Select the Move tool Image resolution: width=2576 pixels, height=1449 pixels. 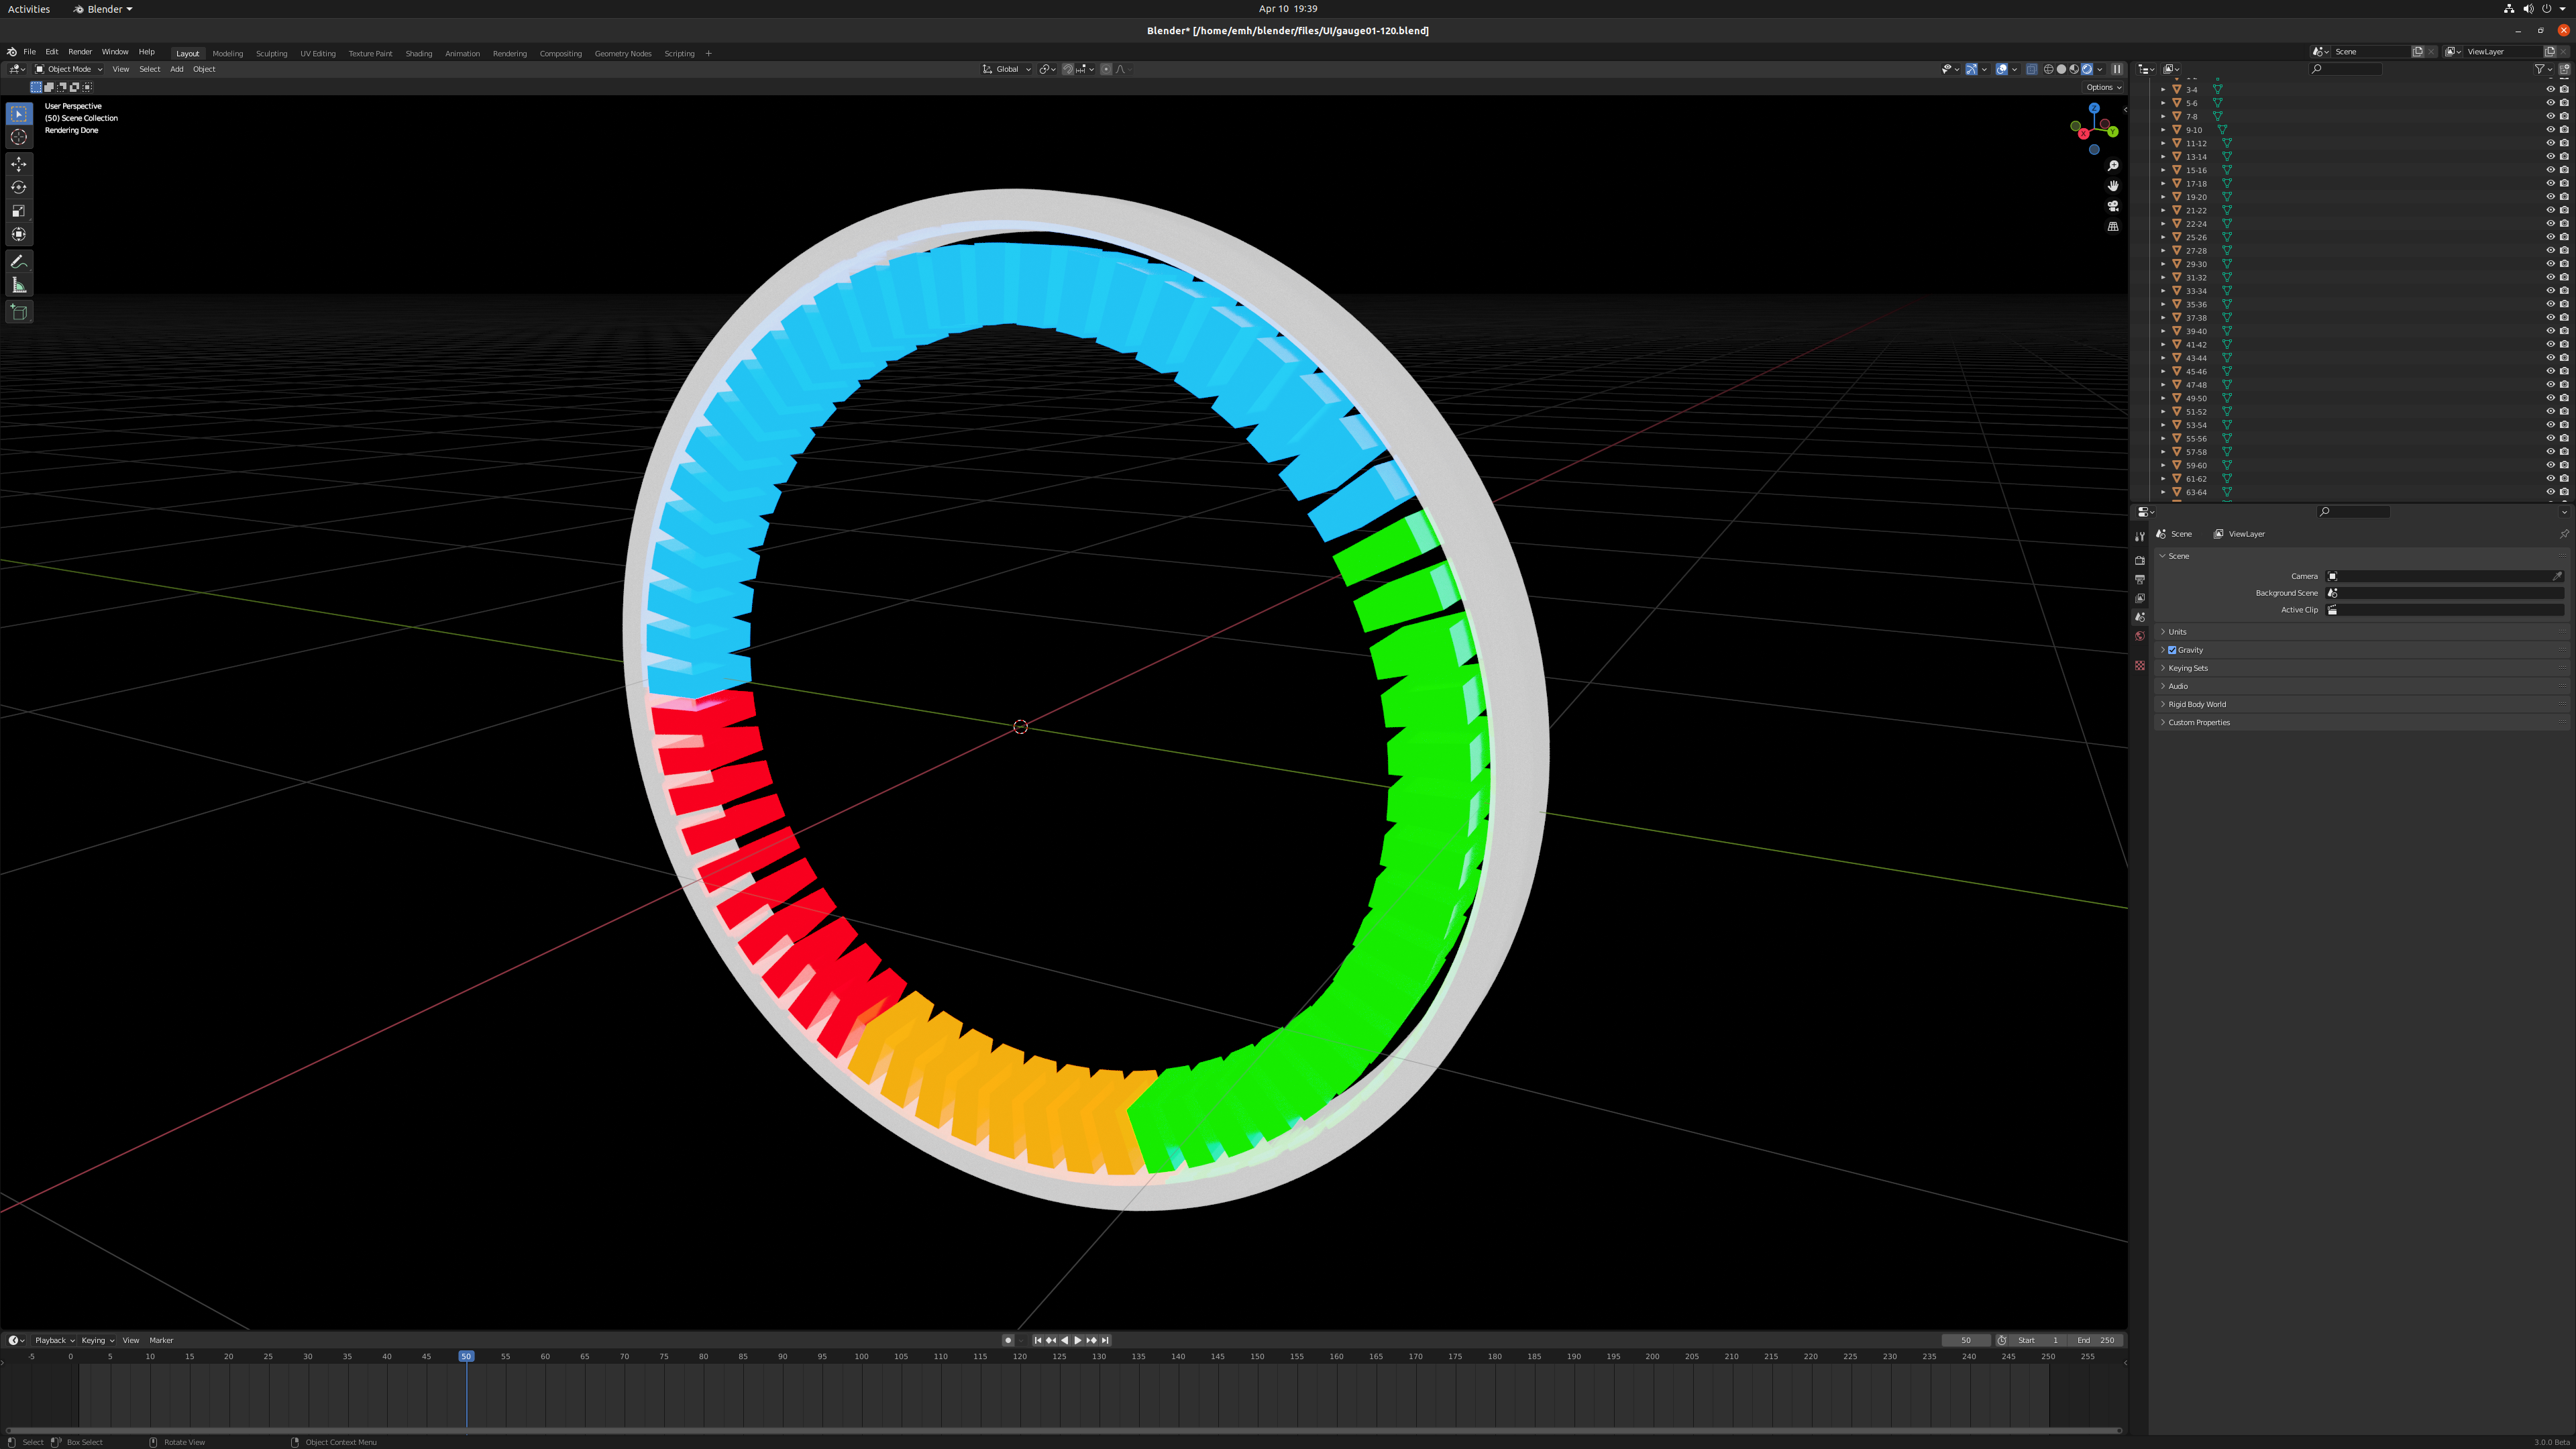[19, 164]
